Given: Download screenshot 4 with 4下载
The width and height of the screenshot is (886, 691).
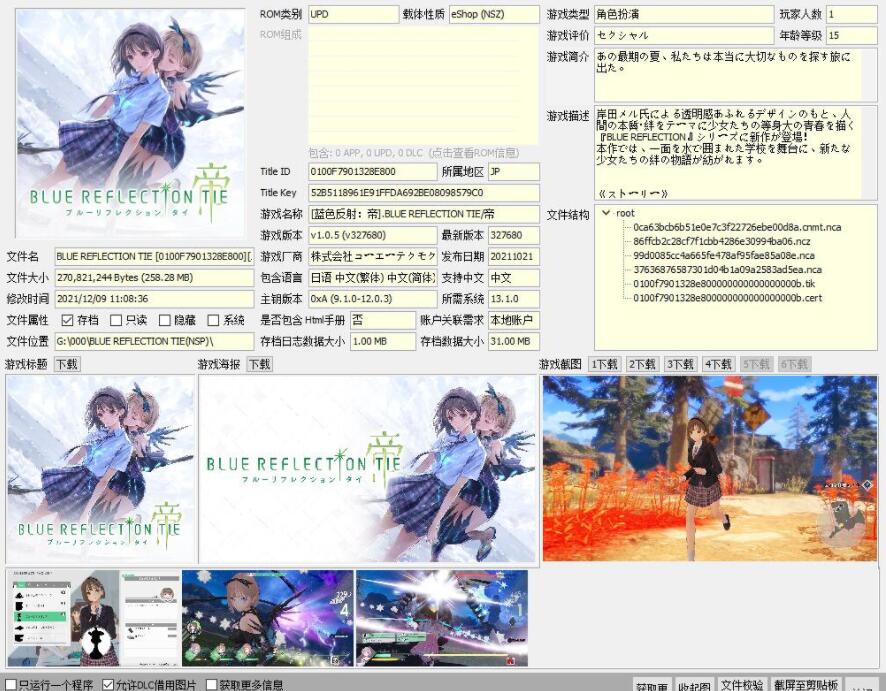Looking at the screenshot, I should tap(718, 364).
